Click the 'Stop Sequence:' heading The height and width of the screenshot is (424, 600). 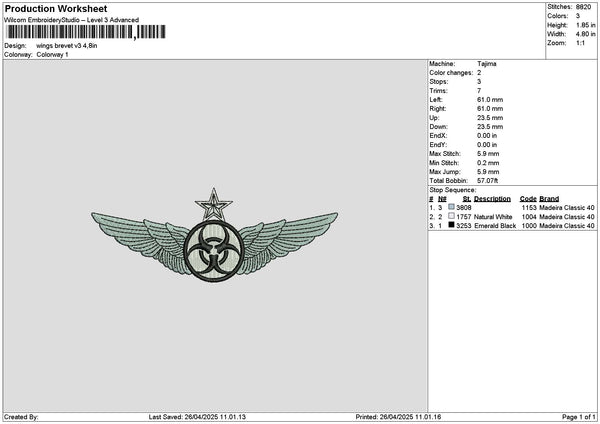click(453, 190)
